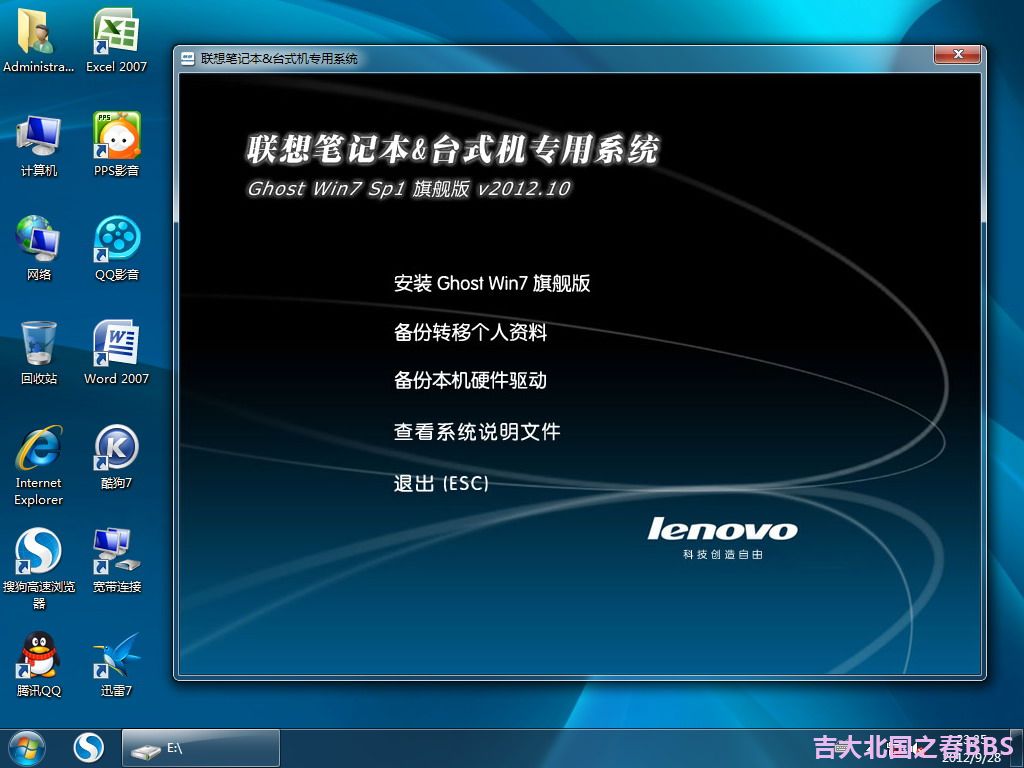This screenshot has height=768, width=1024.
Task: Click the Ghost Win7 Sp1 旗舰版 v2012.10 subtitle
Action: tap(409, 189)
